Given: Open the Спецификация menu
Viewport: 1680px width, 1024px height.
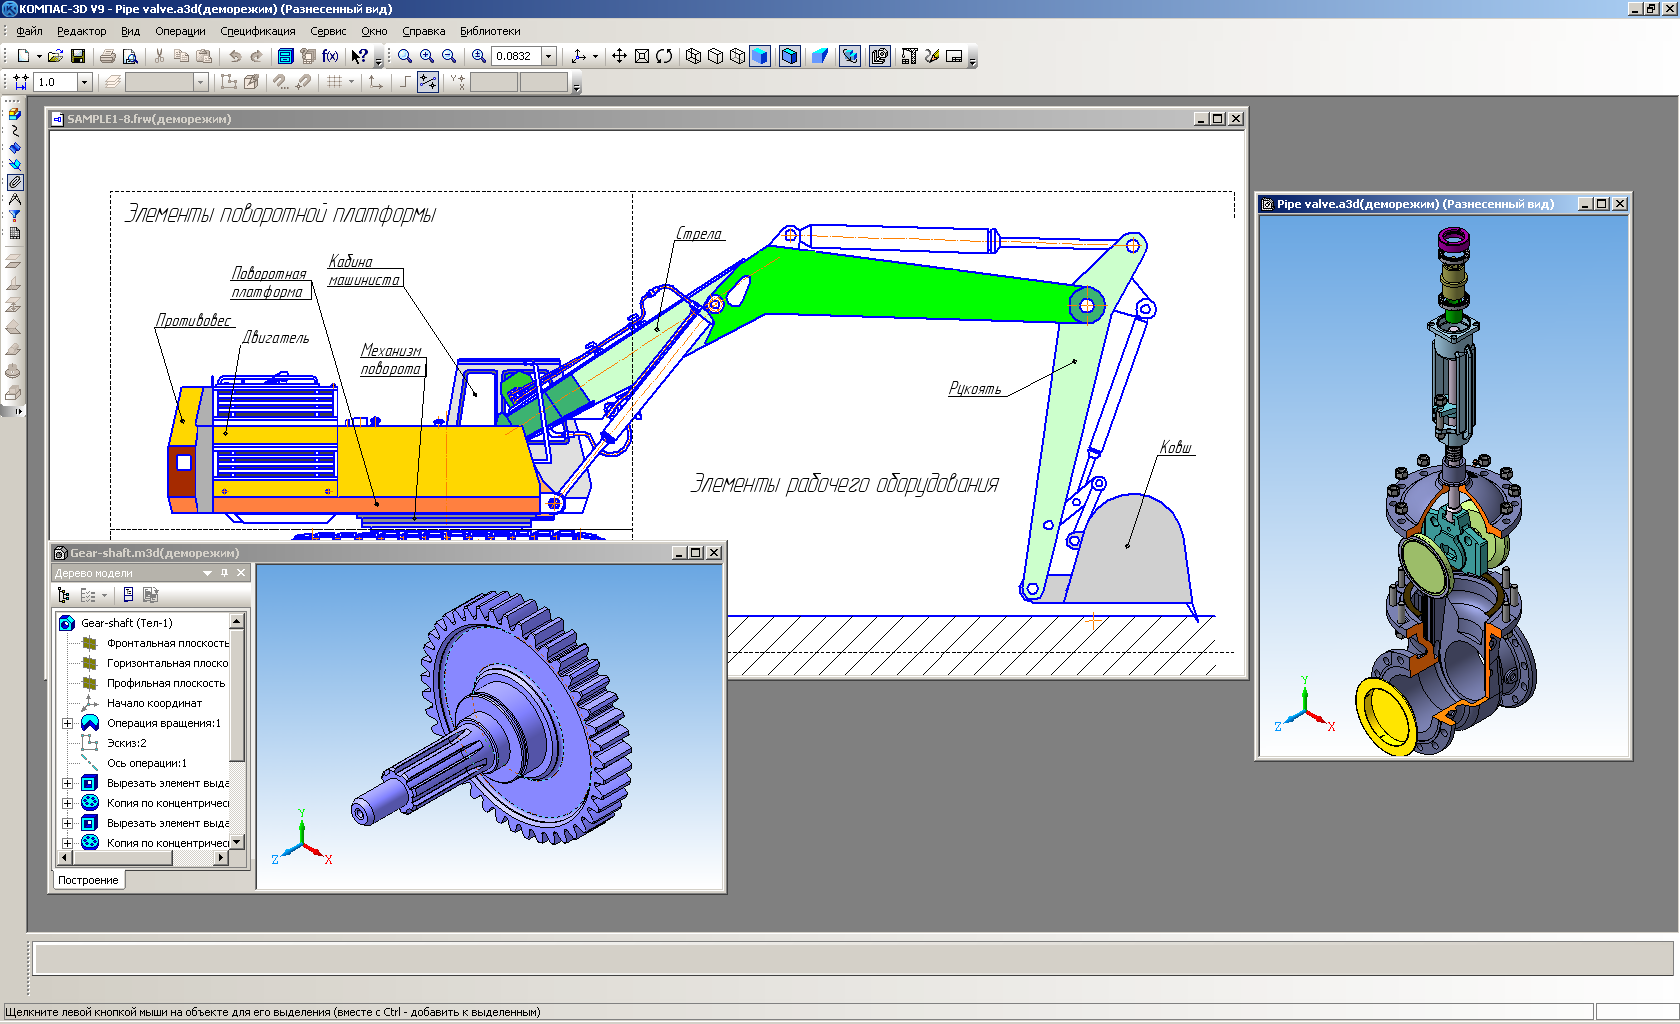Looking at the screenshot, I should 258,31.
